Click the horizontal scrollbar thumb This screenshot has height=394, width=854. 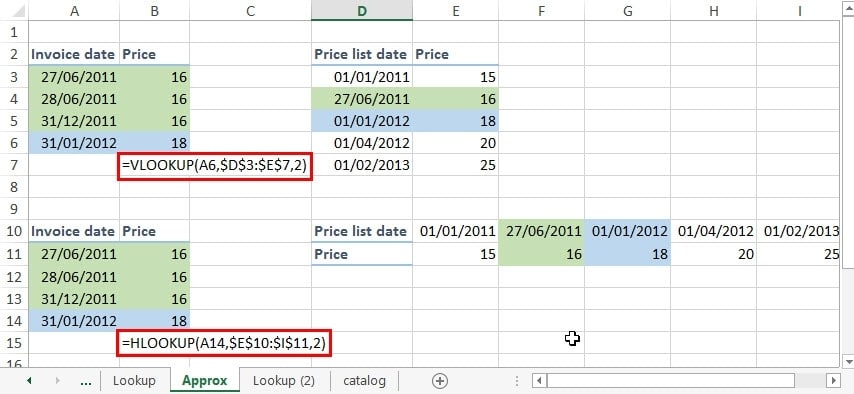[x=670, y=380]
